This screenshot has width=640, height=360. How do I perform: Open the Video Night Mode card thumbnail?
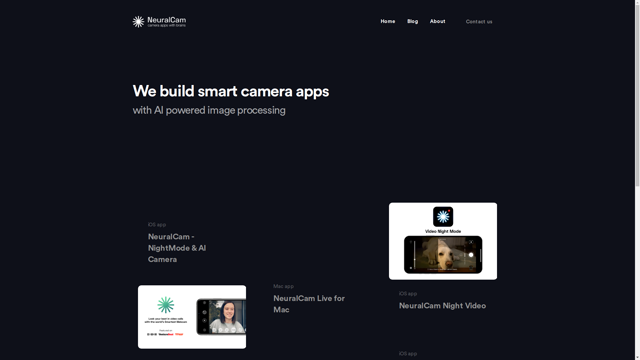pos(443,241)
